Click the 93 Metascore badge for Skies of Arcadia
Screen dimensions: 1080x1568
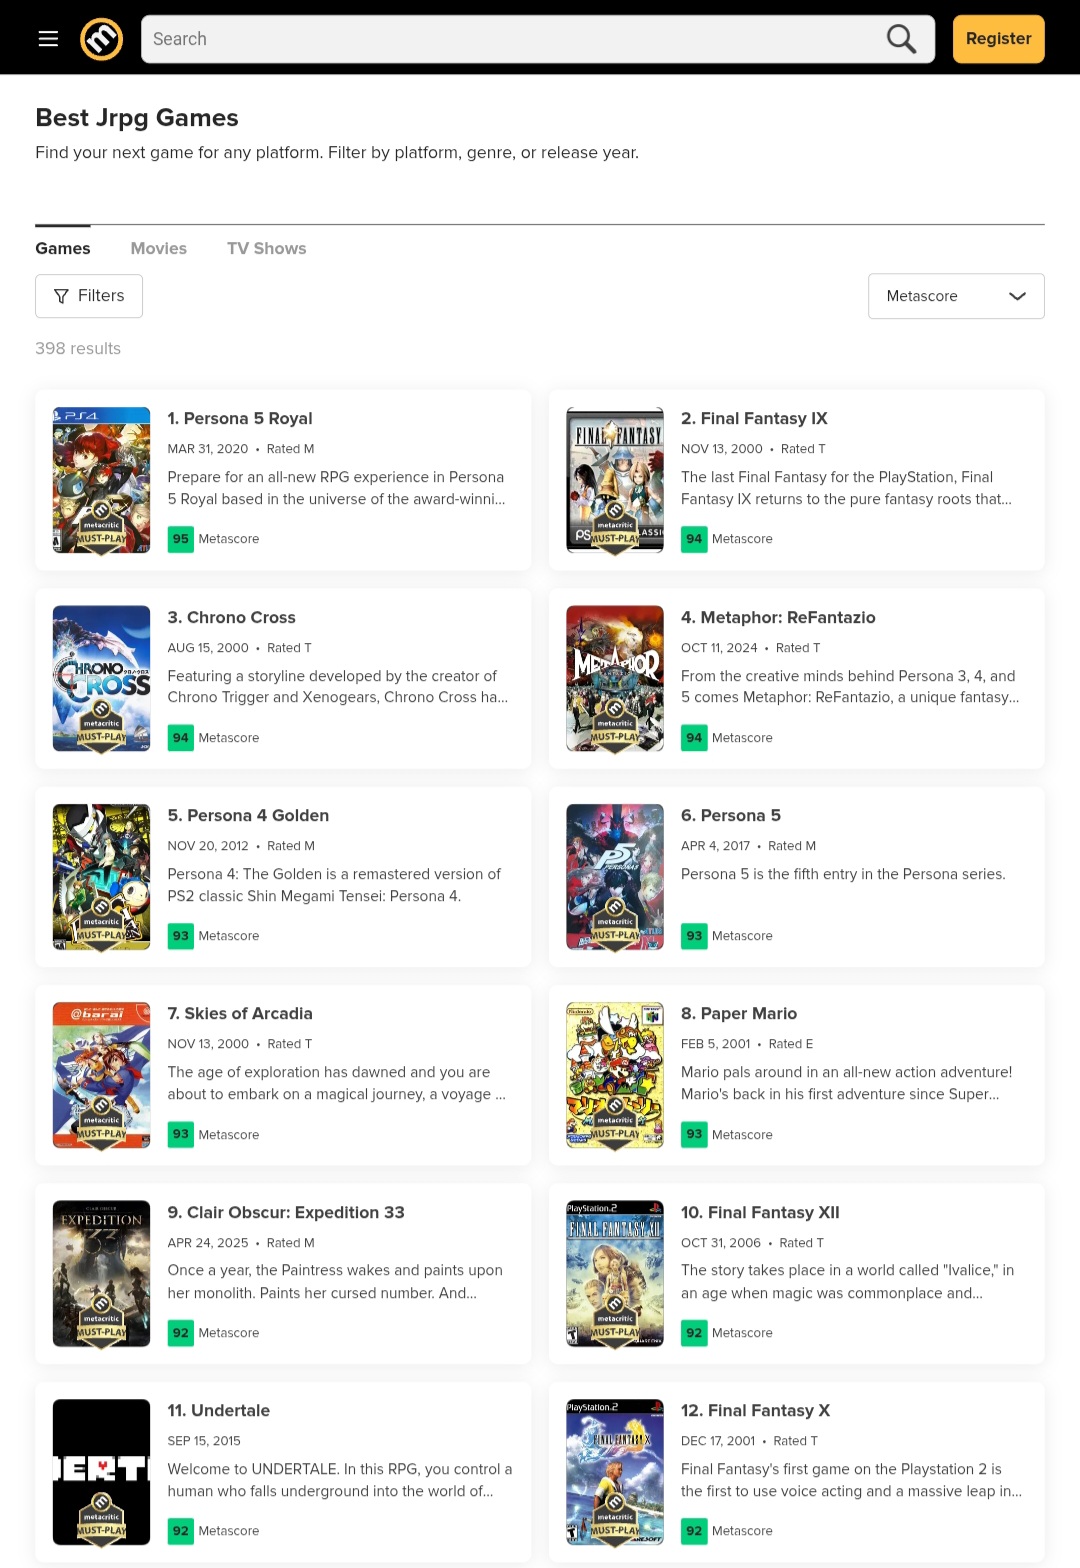(x=180, y=1134)
